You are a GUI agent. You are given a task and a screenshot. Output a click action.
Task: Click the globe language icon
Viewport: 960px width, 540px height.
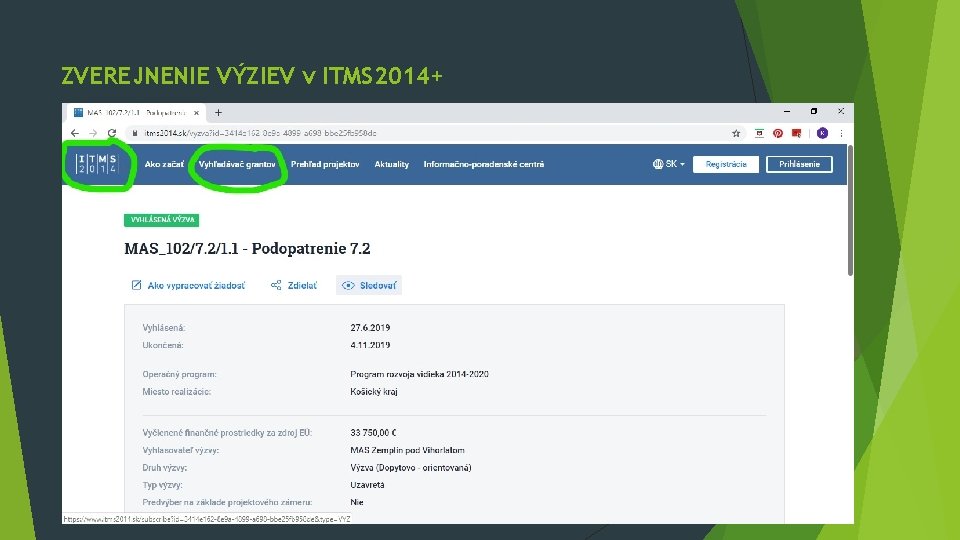pyautogui.click(x=658, y=164)
